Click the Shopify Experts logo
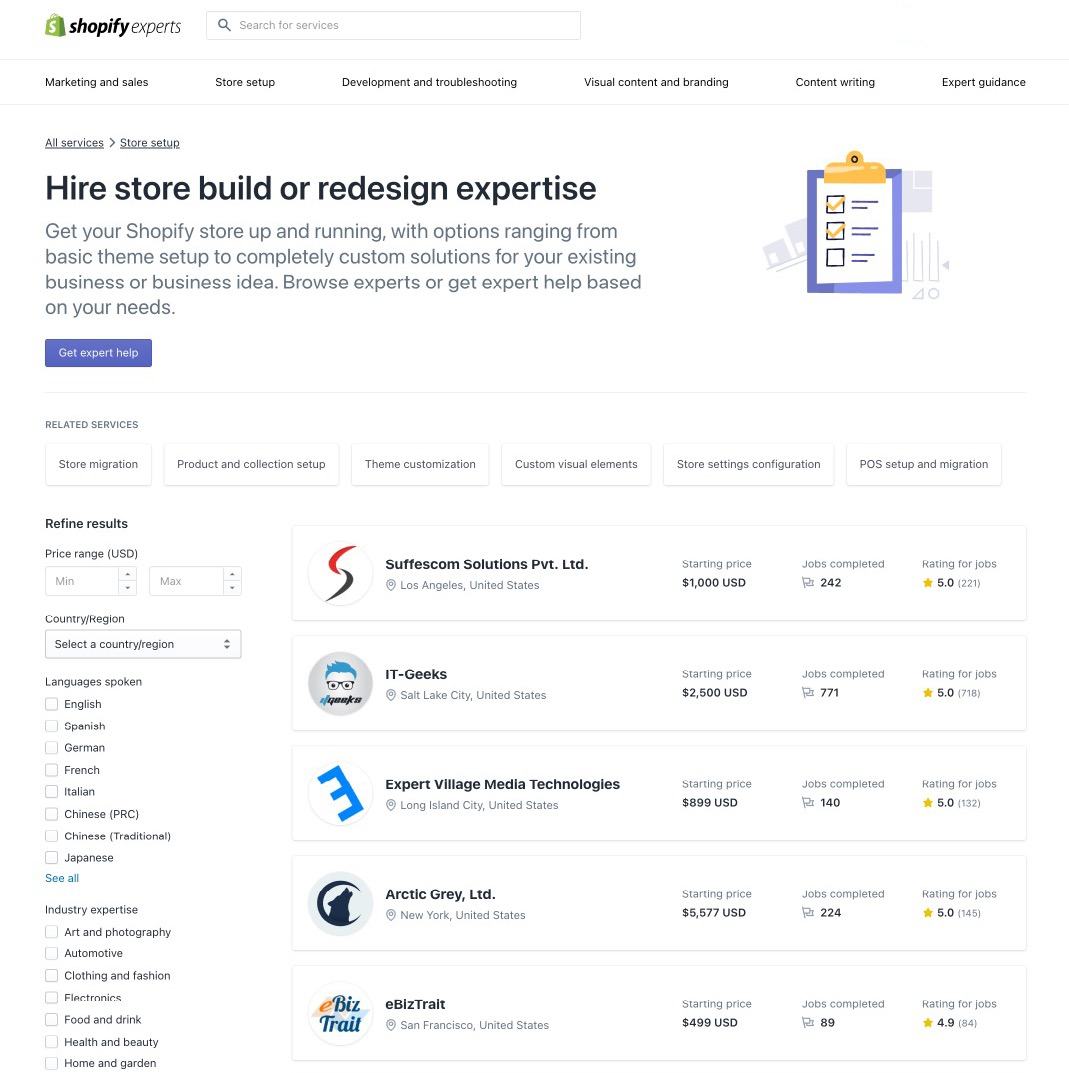The image size is (1069, 1073). point(112,25)
